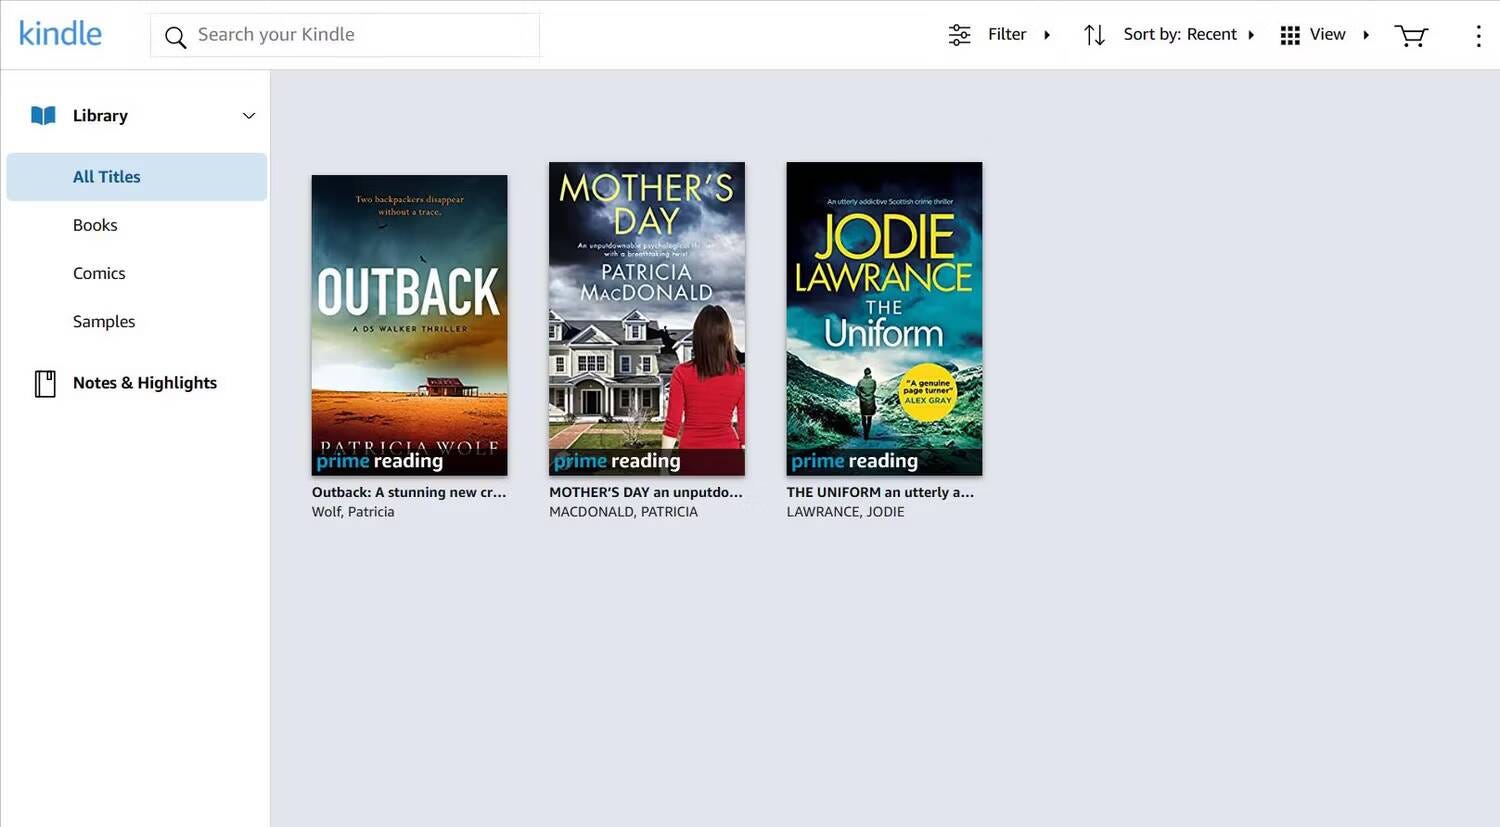Click the Notes & Highlights notebook icon
This screenshot has width=1500, height=827.
(x=45, y=383)
